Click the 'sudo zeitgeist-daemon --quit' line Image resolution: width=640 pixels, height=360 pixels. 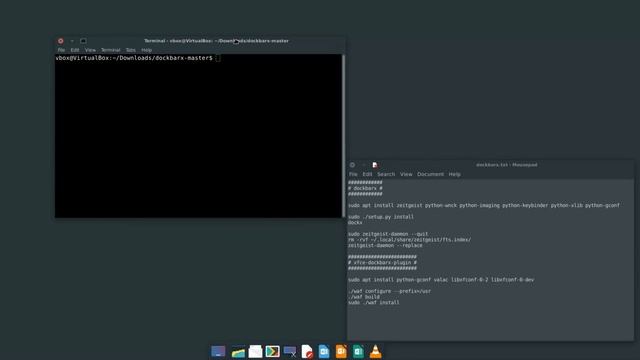coord(388,234)
